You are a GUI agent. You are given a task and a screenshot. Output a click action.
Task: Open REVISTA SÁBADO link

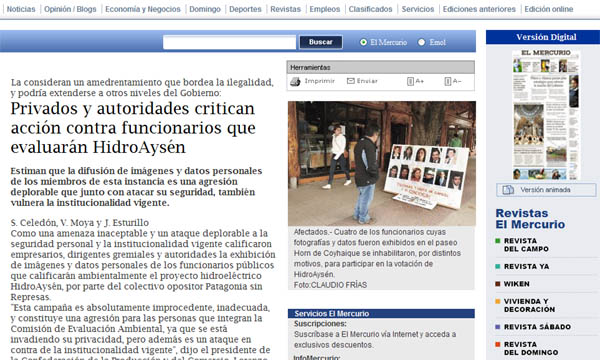(537, 327)
